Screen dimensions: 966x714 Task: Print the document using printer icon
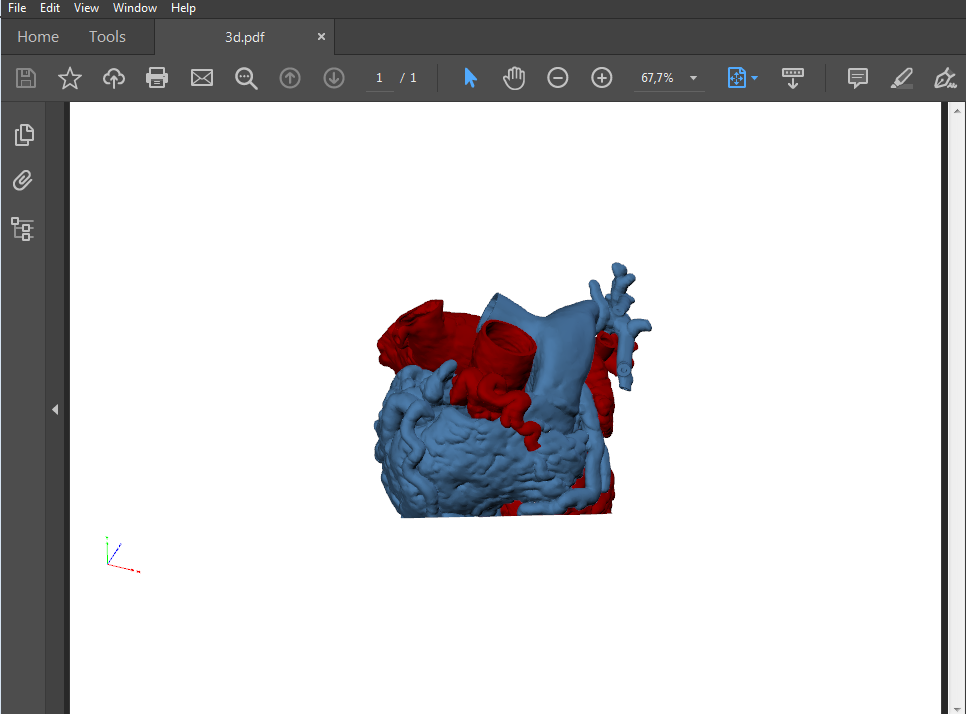[x=157, y=78]
